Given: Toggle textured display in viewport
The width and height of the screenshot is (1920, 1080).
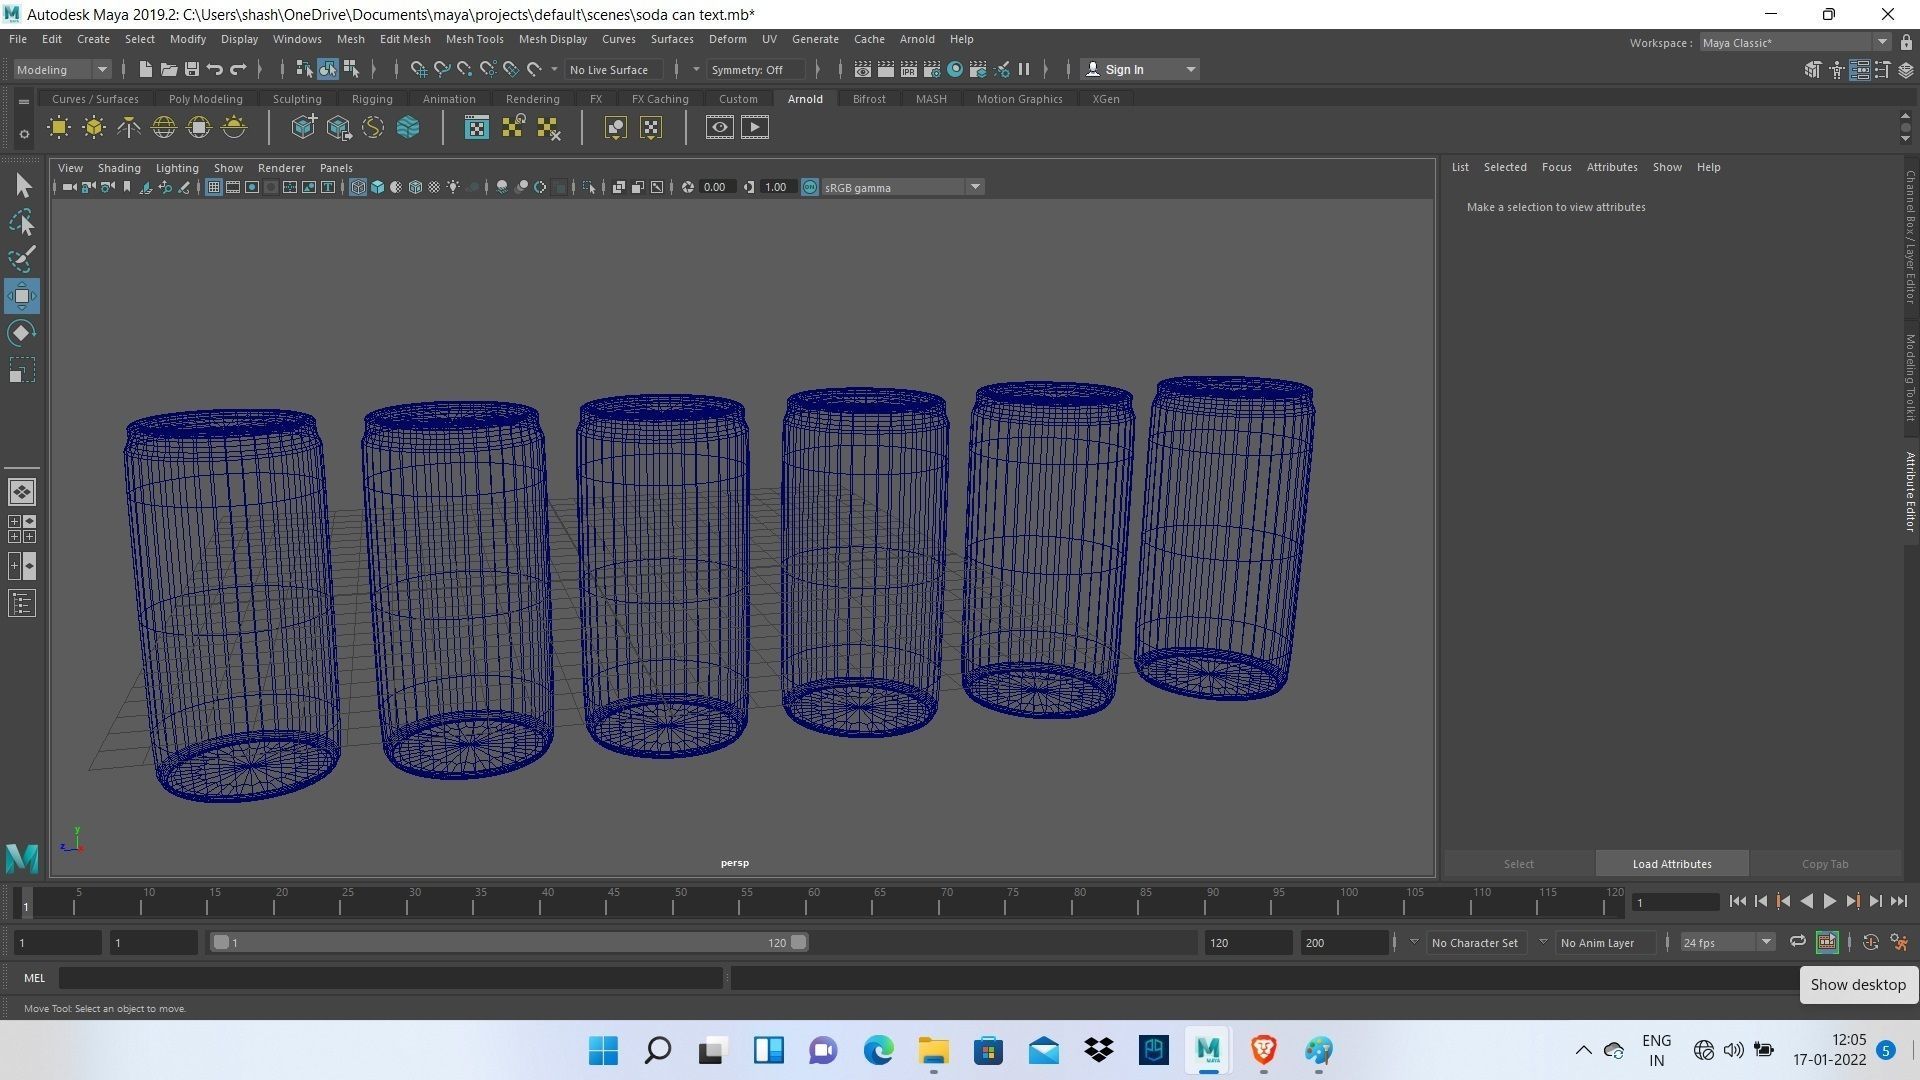Looking at the screenshot, I should [x=434, y=187].
